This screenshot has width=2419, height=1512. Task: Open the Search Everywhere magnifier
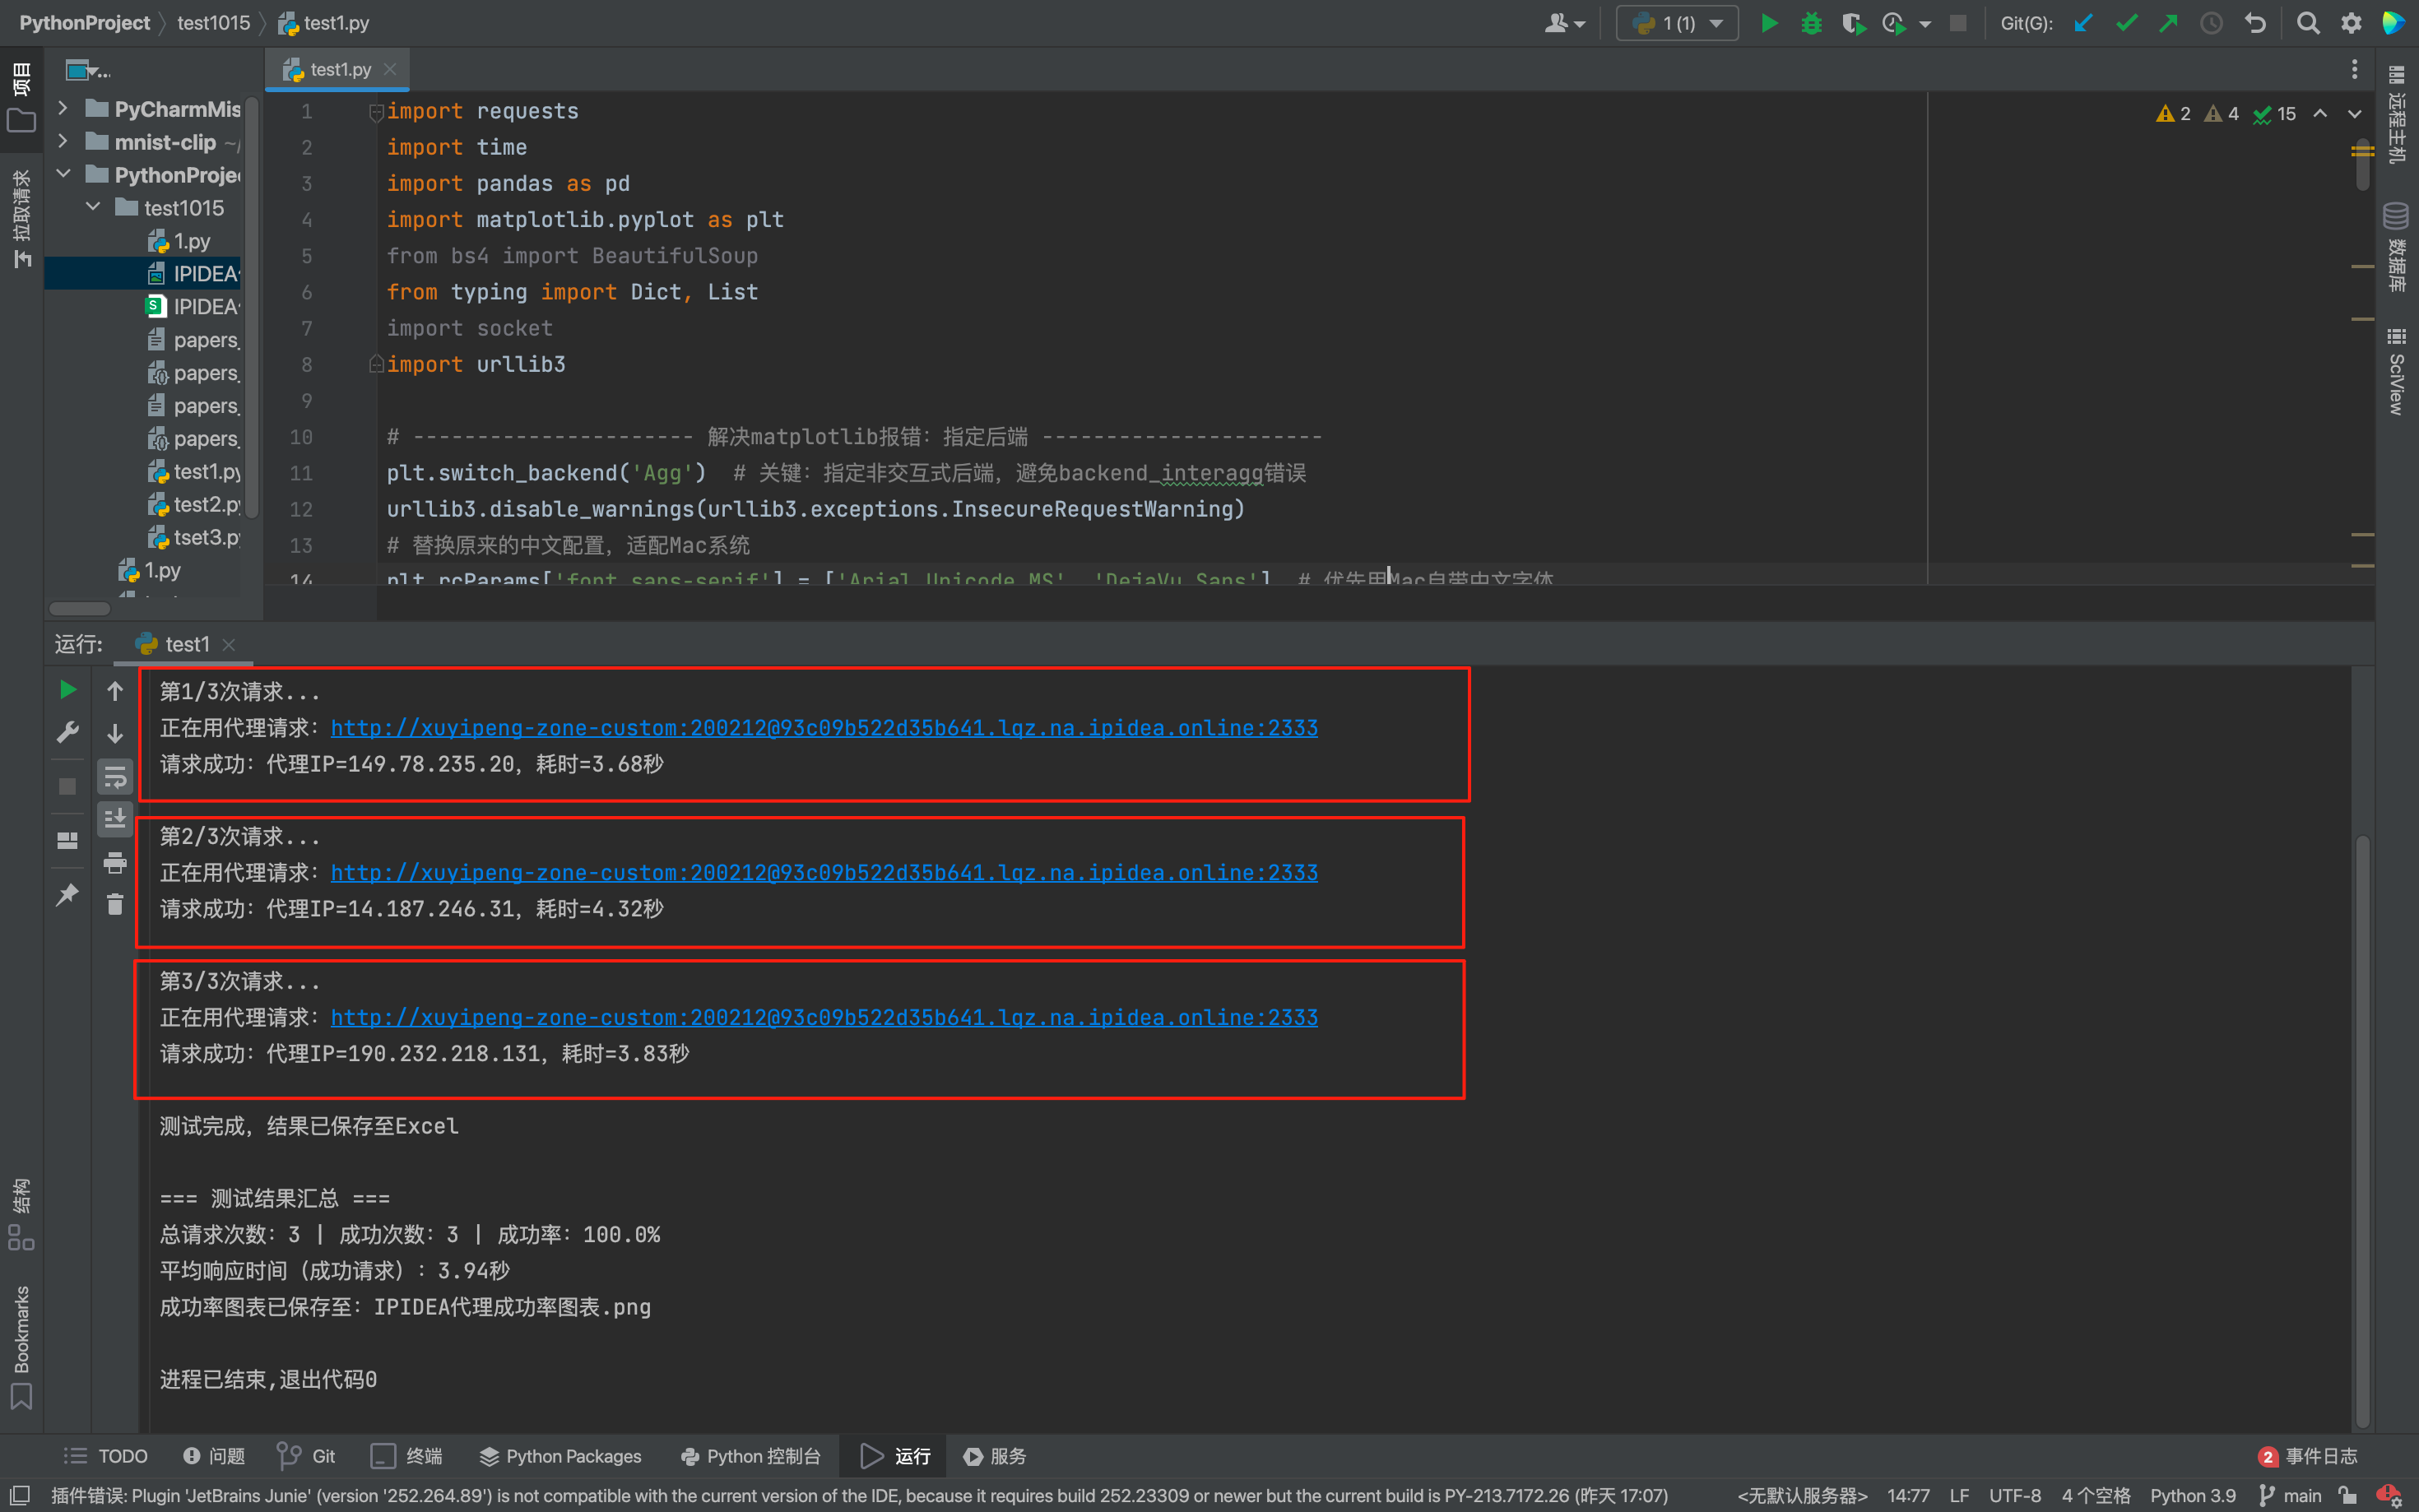click(x=2307, y=23)
